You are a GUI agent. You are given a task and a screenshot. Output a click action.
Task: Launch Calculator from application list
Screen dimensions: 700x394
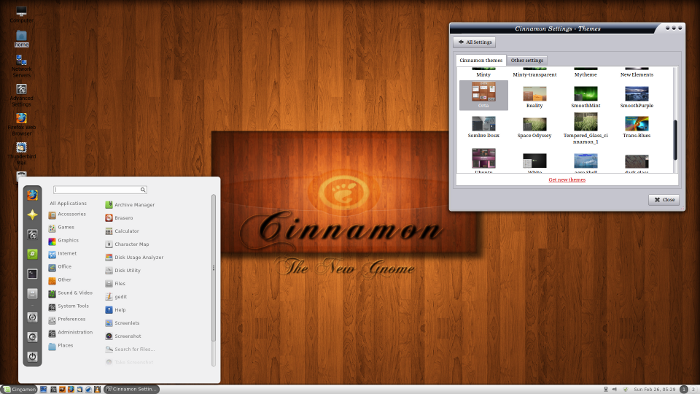tap(122, 231)
